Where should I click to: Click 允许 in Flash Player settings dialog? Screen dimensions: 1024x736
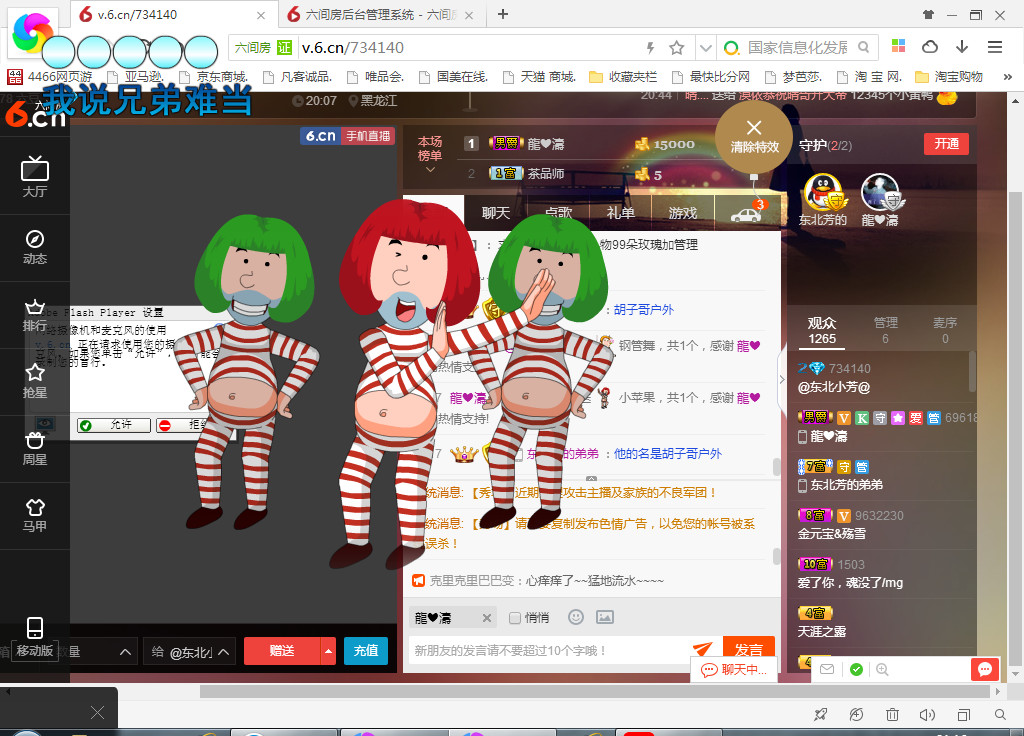point(114,425)
